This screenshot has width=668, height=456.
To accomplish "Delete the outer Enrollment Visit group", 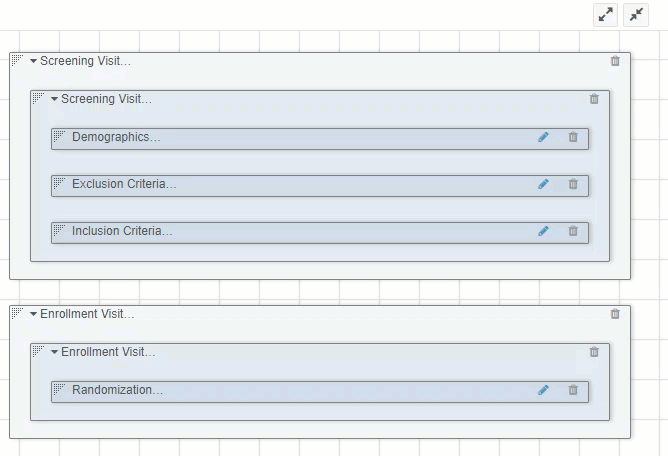I will click(615, 314).
